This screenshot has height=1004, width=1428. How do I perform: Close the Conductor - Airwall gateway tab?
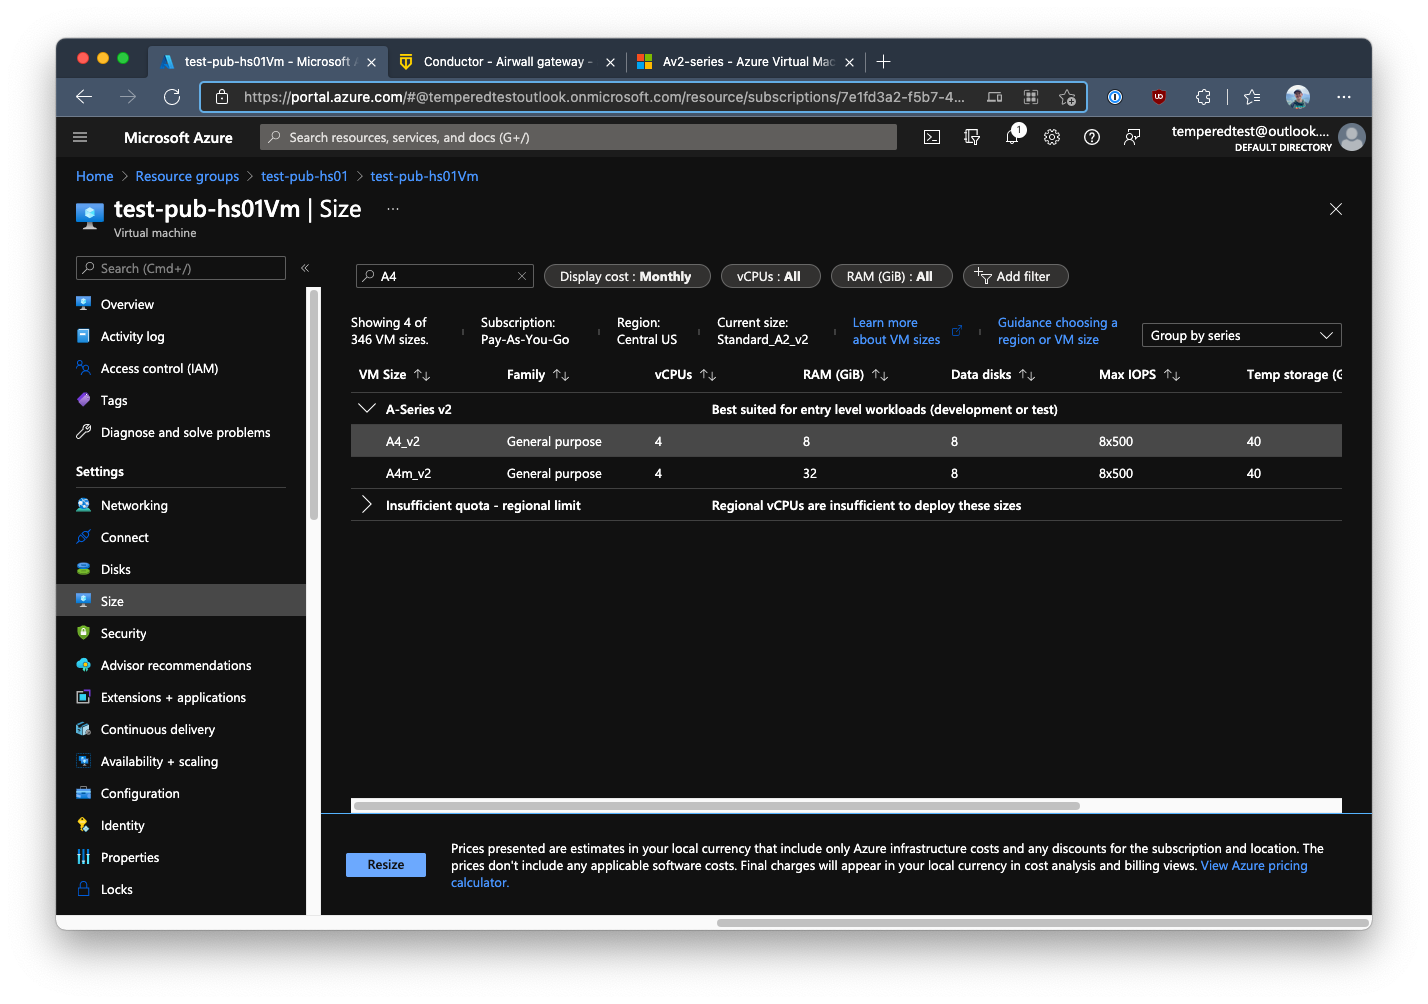[610, 62]
